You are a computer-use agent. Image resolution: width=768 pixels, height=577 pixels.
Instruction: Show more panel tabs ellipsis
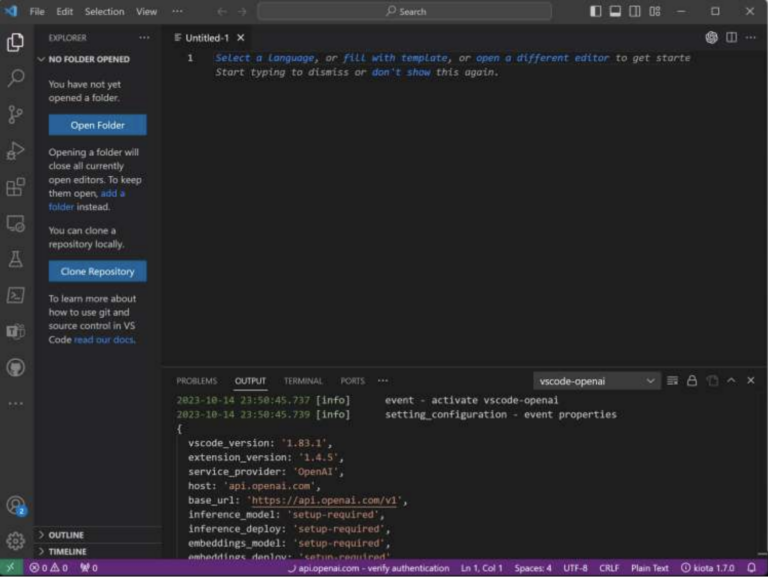[383, 381]
